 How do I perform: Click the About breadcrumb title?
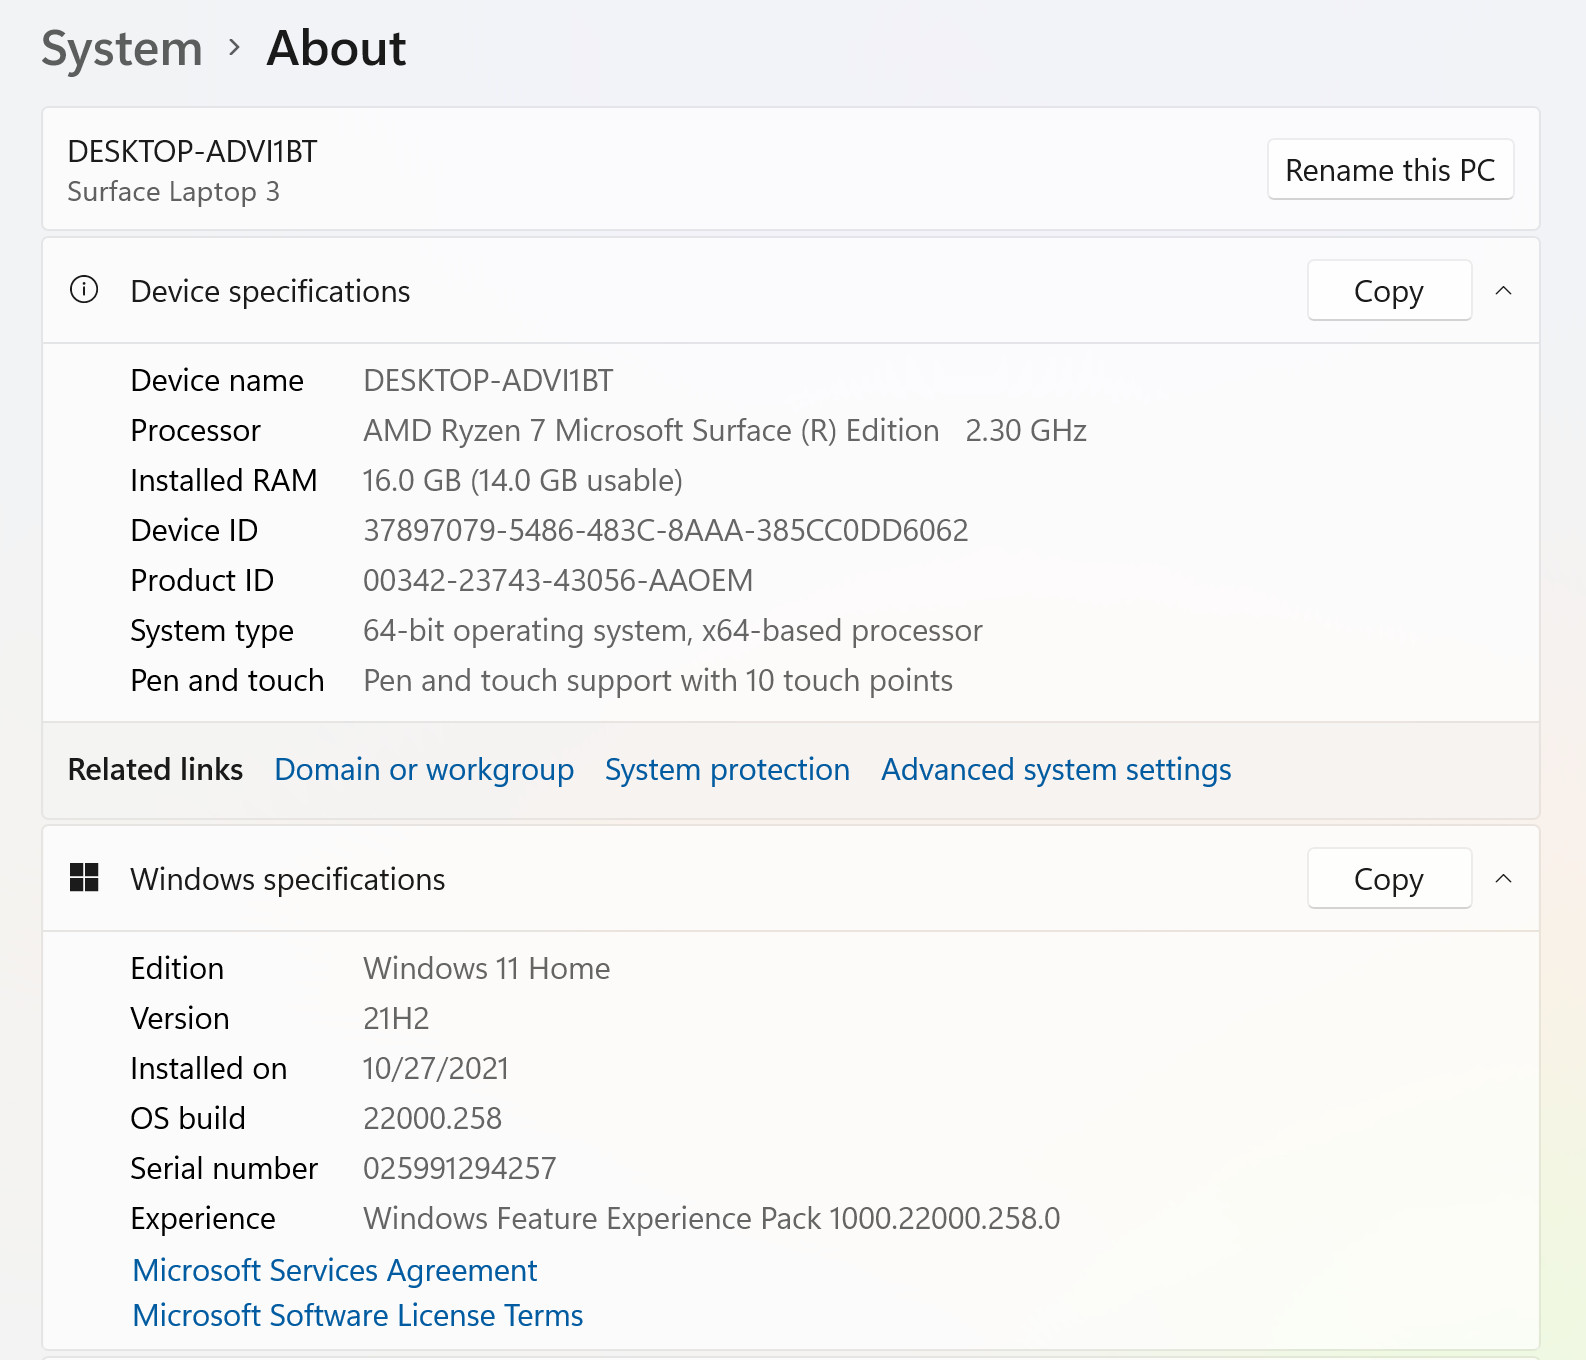pos(336,48)
